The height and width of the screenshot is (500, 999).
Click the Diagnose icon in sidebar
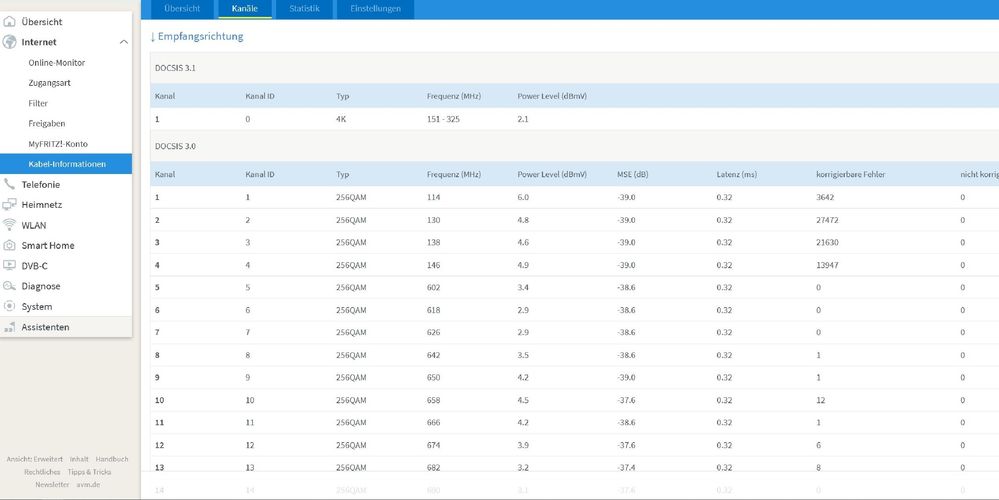10,286
